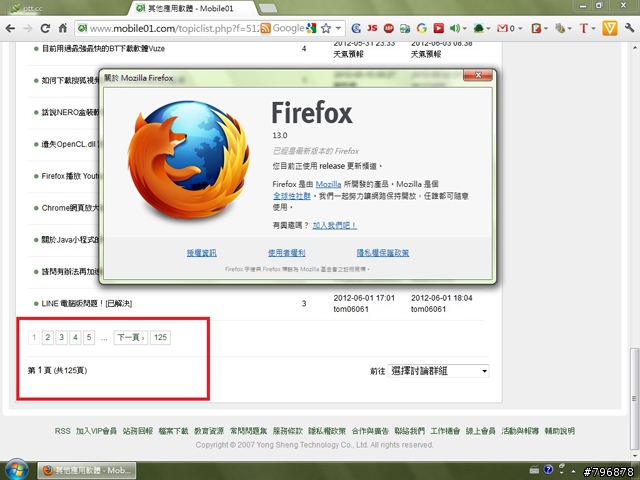Image resolution: width=640 pixels, height=480 pixels.
Task: Open the 常問問題集 footer link
Action: tap(248, 431)
